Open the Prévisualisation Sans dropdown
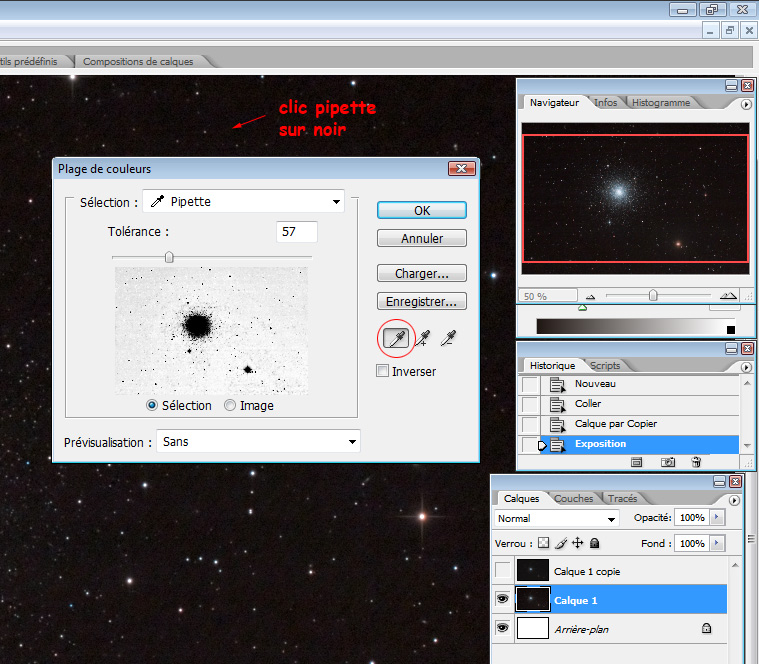Image resolution: width=759 pixels, height=664 pixels. point(258,441)
